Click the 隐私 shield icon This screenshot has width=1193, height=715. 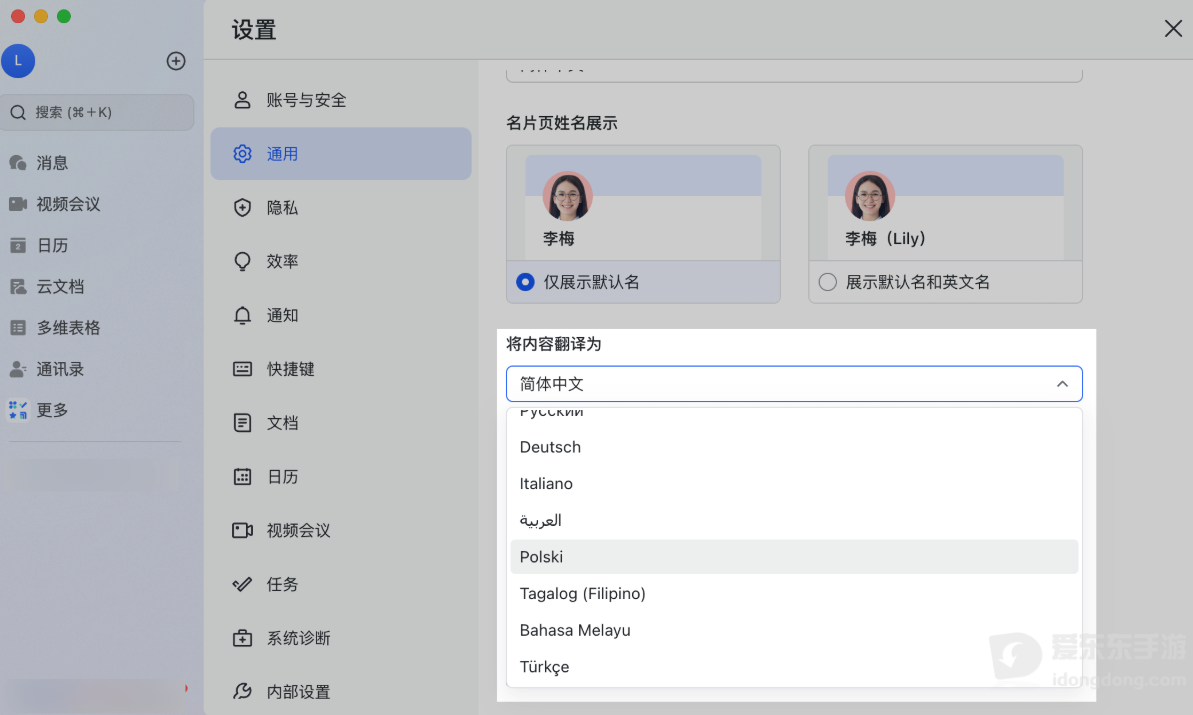tap(242, 208)
